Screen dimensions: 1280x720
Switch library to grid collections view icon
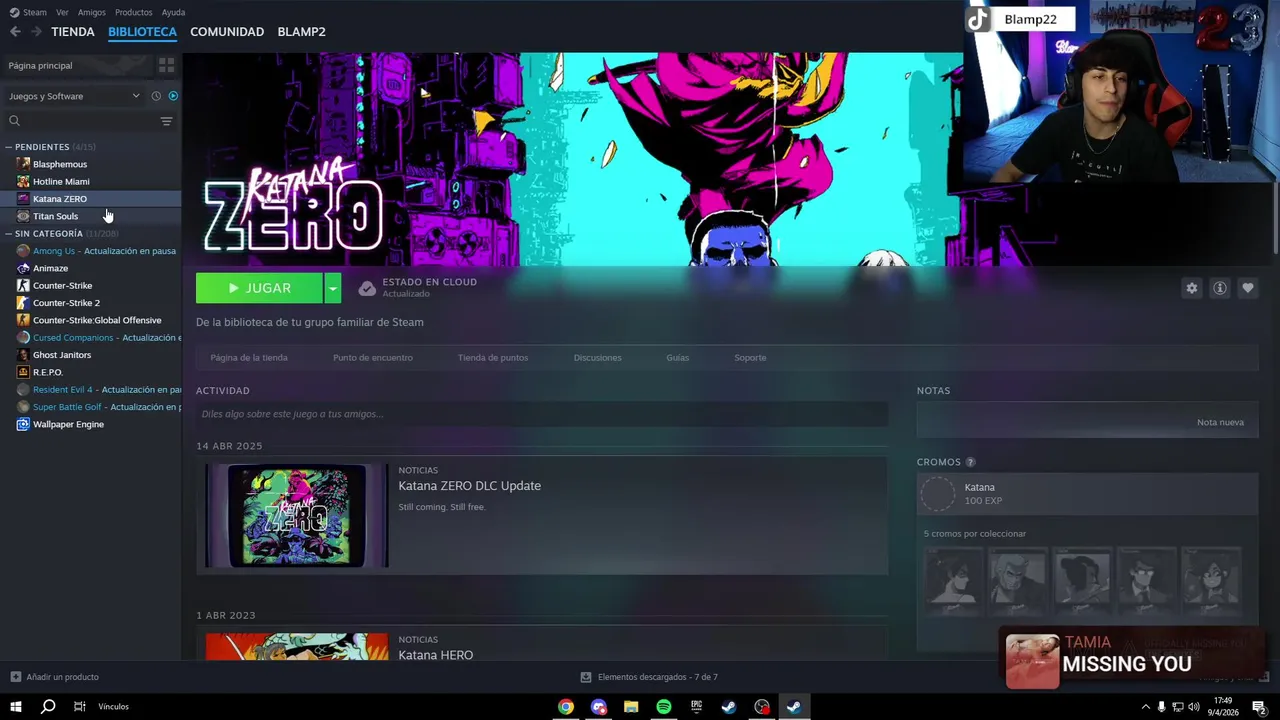pyautogui.click(x=166, y=65)
